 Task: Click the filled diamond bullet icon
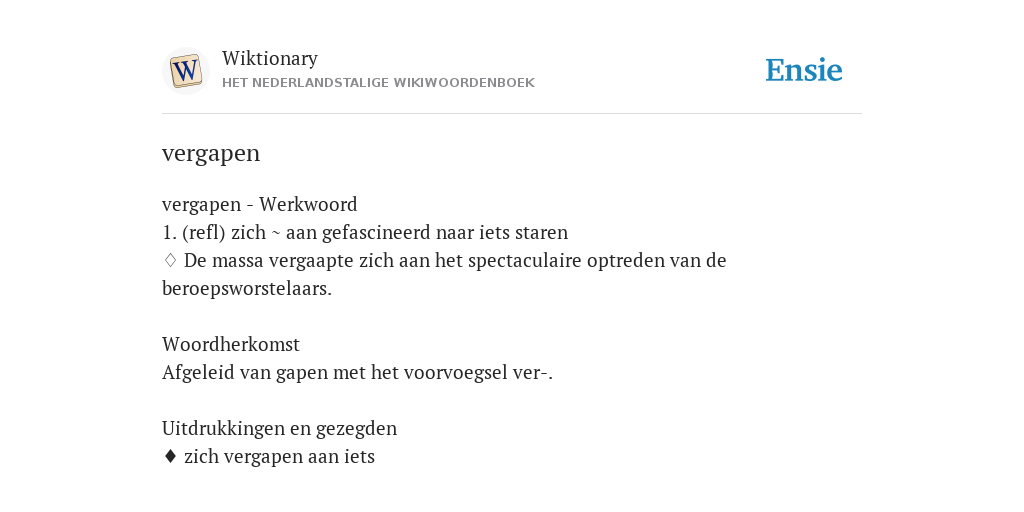[170, 456]
